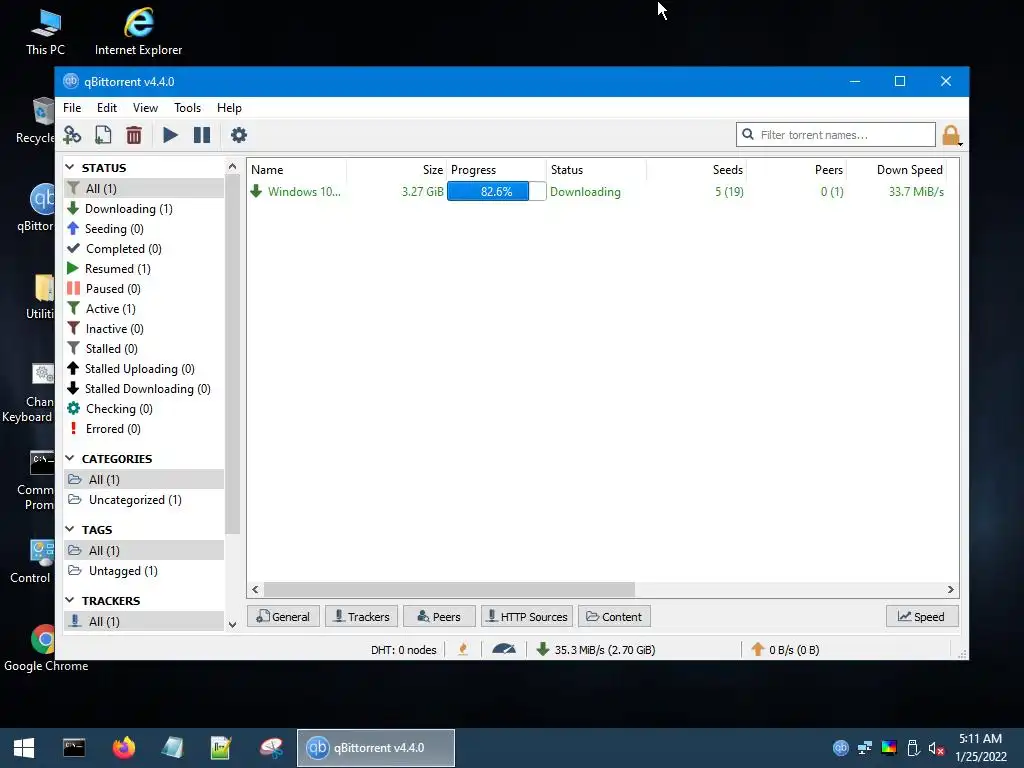This screenshot has height=768, width=1024.
Task: Sort torrents by Seeds column header
Action: pyautogui.click(x=697, y=170)
